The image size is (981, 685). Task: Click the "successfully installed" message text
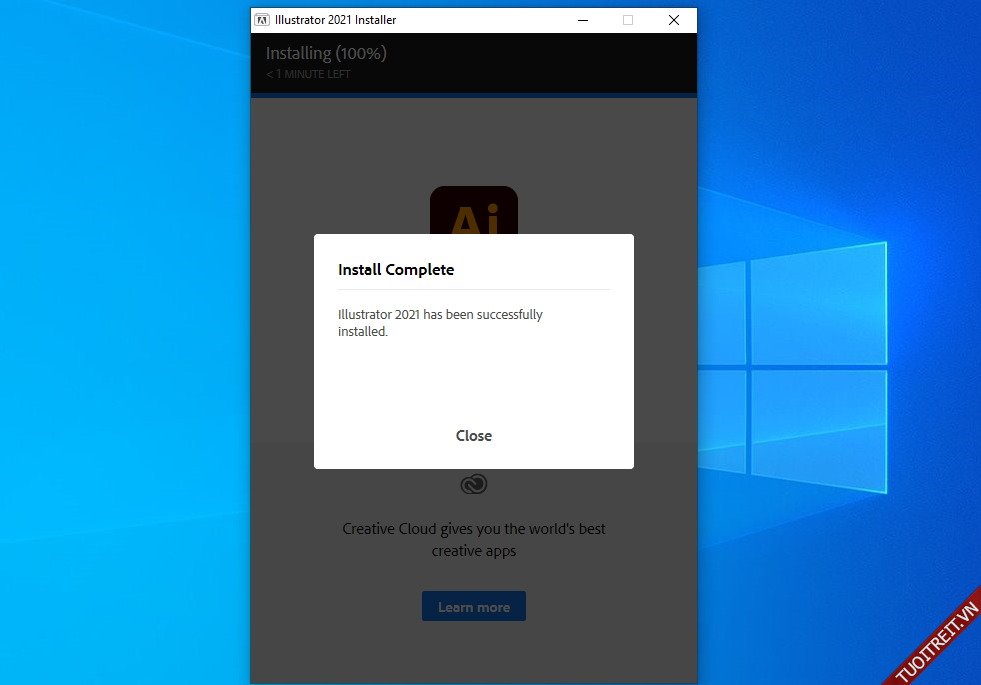point(440,322)
